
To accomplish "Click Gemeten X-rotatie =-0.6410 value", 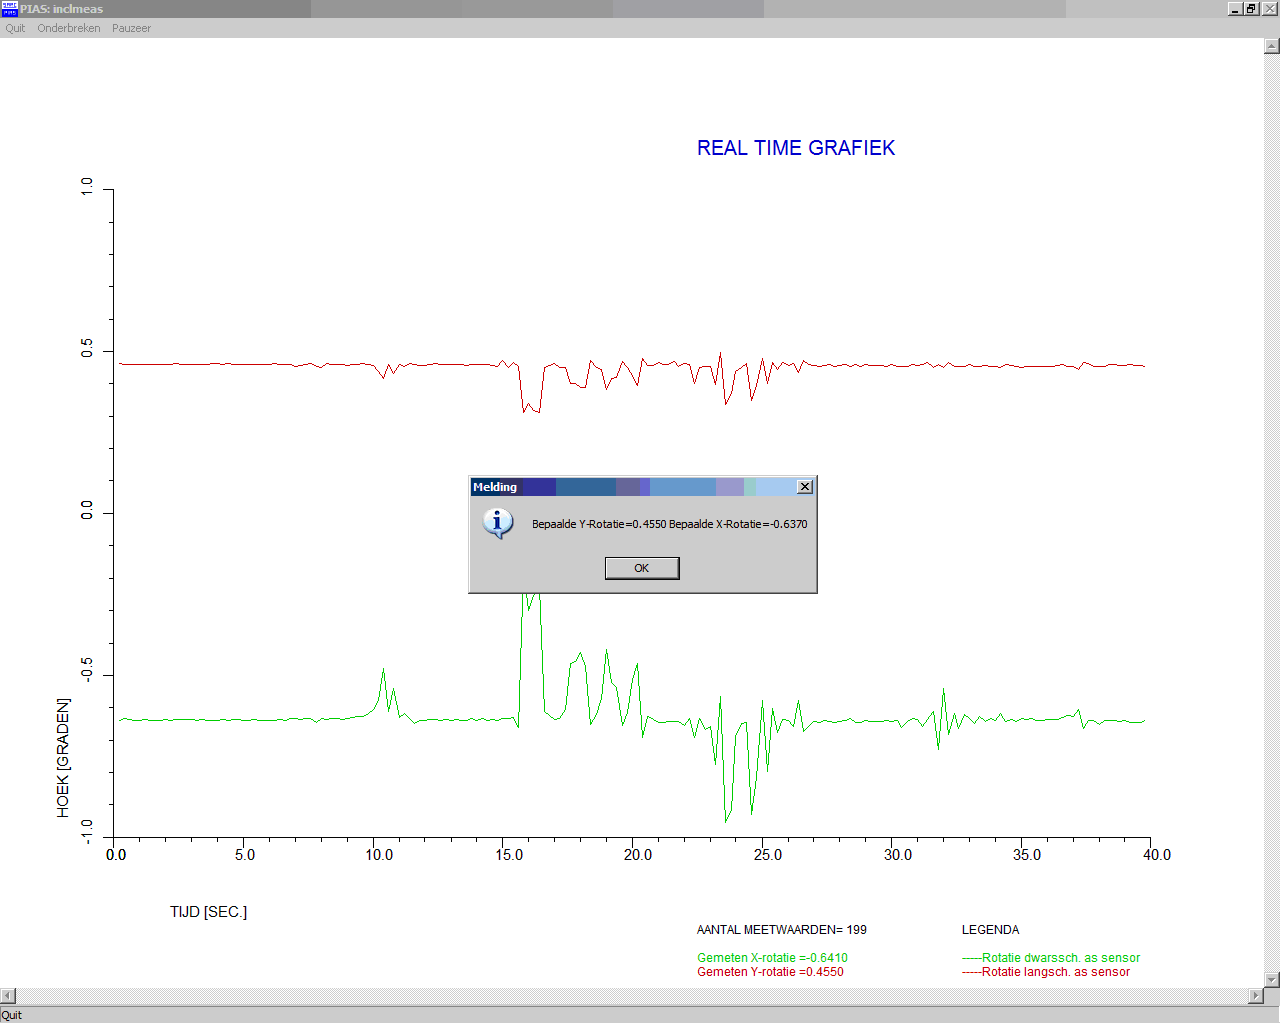I will click(772, 958).
